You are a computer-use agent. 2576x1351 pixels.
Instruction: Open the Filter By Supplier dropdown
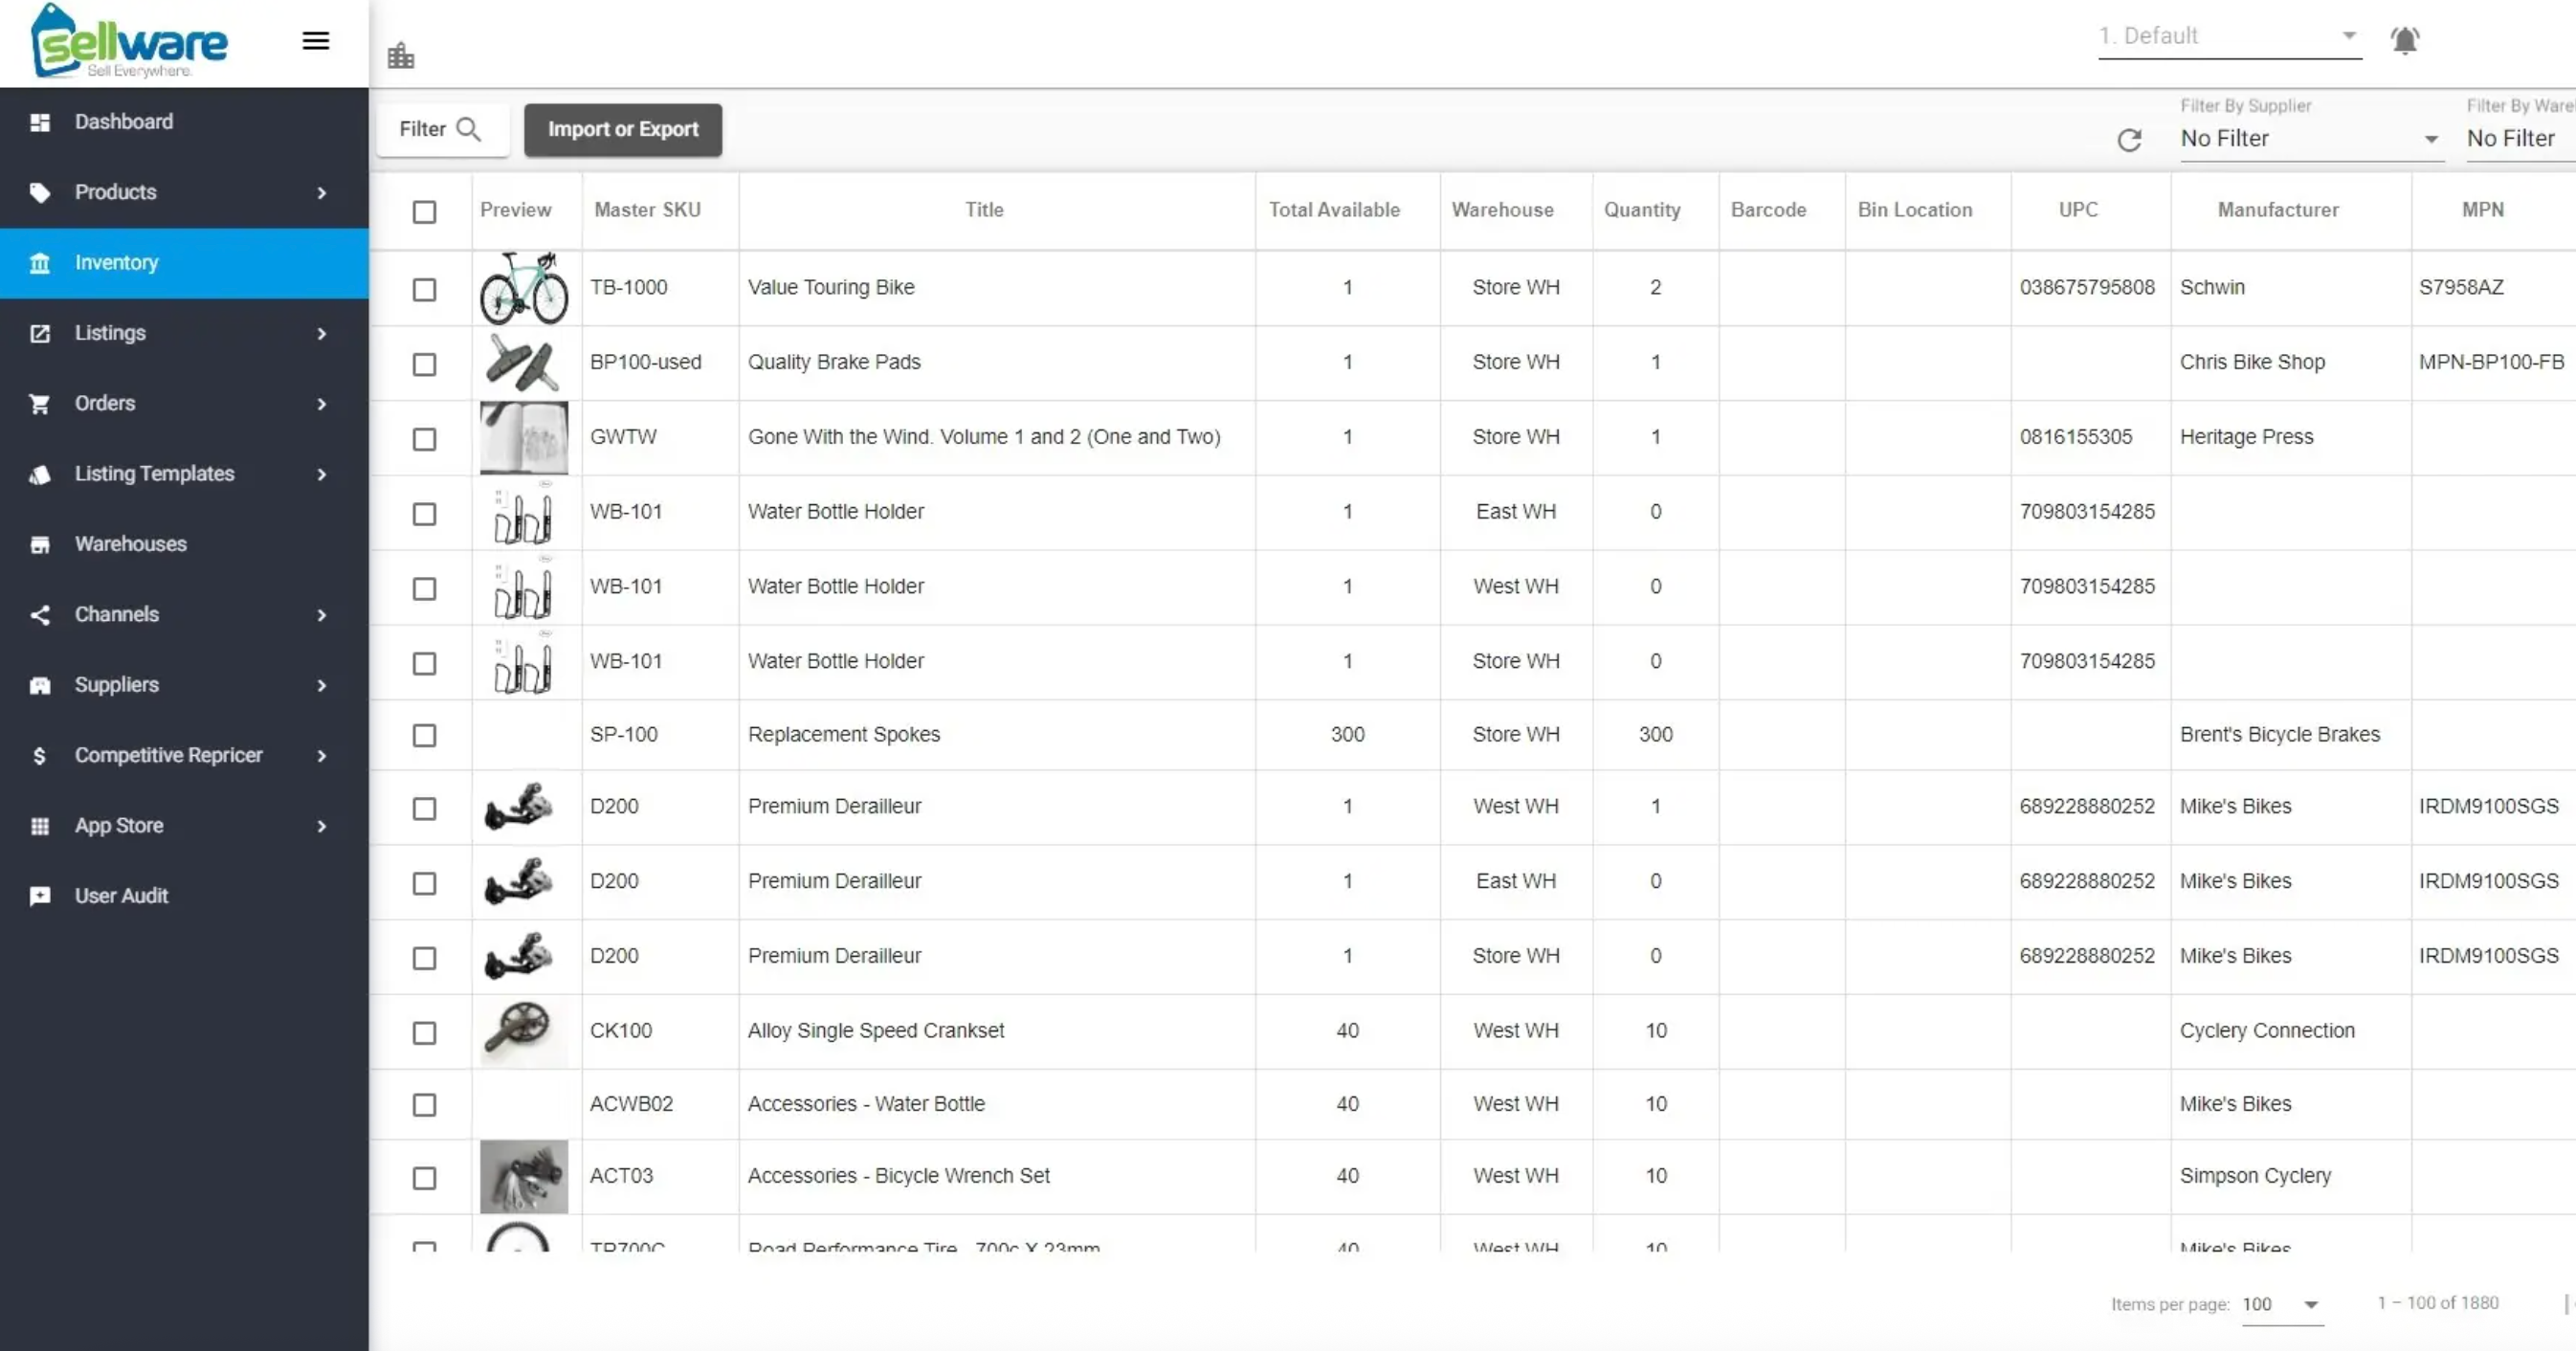pos(2311,139)
